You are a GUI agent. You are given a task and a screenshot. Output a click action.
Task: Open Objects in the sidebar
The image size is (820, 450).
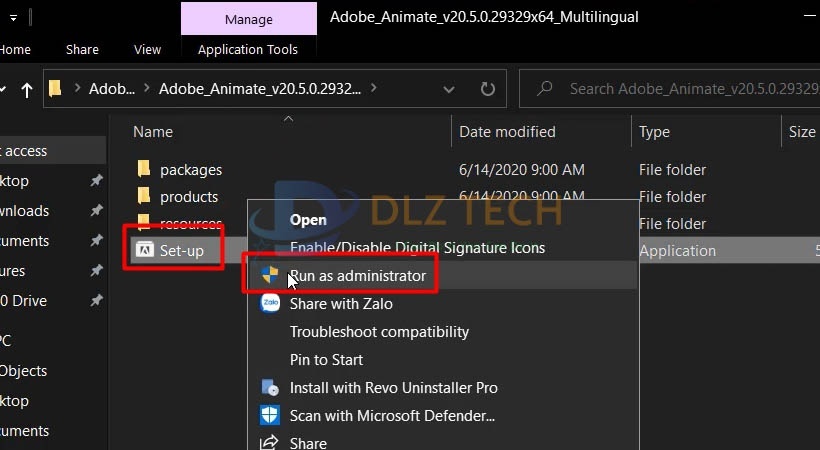click(23, 371)
